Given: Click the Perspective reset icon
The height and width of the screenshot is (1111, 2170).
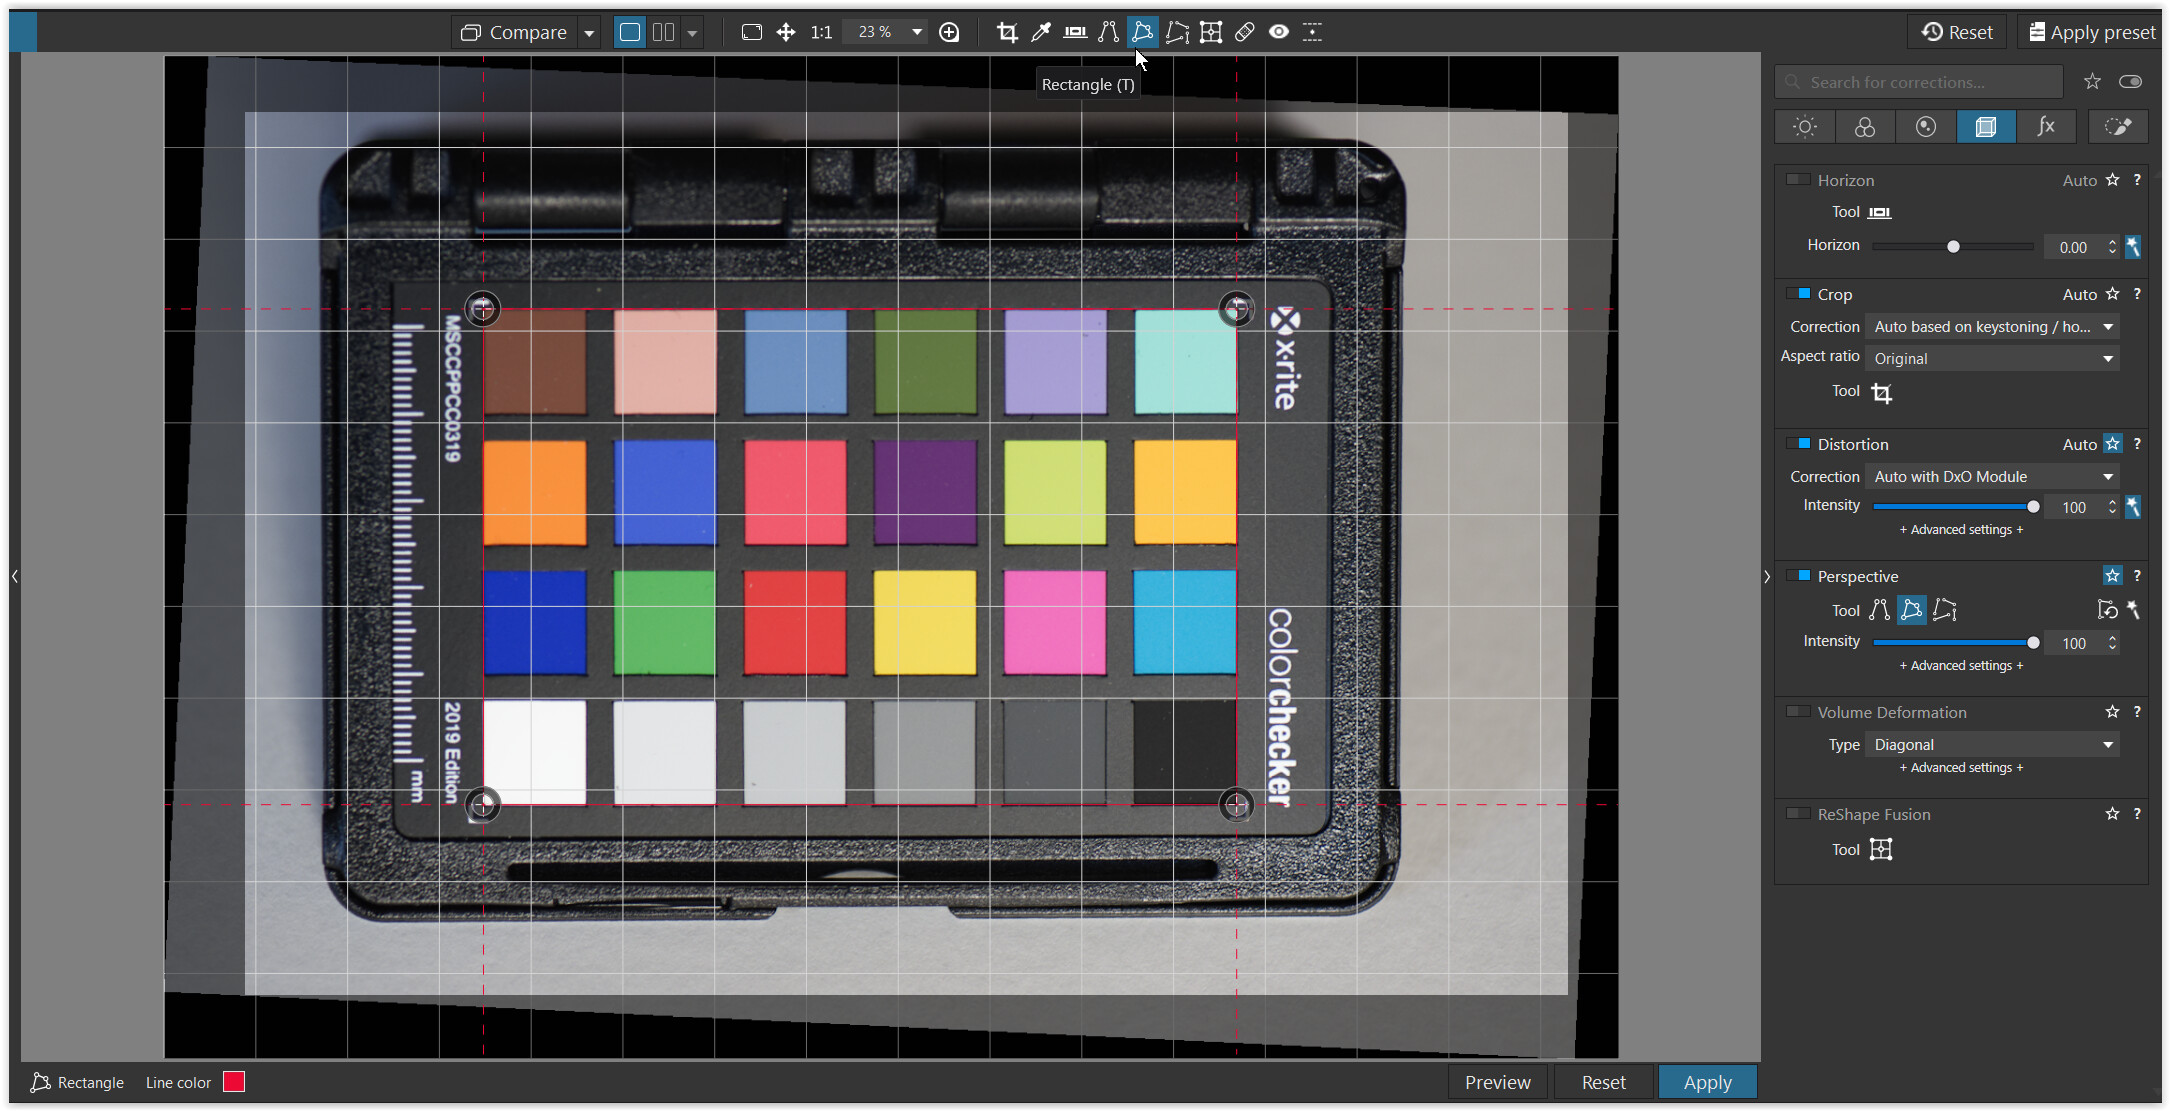Looking at the screenshot, I should (x=2107, y=610).
